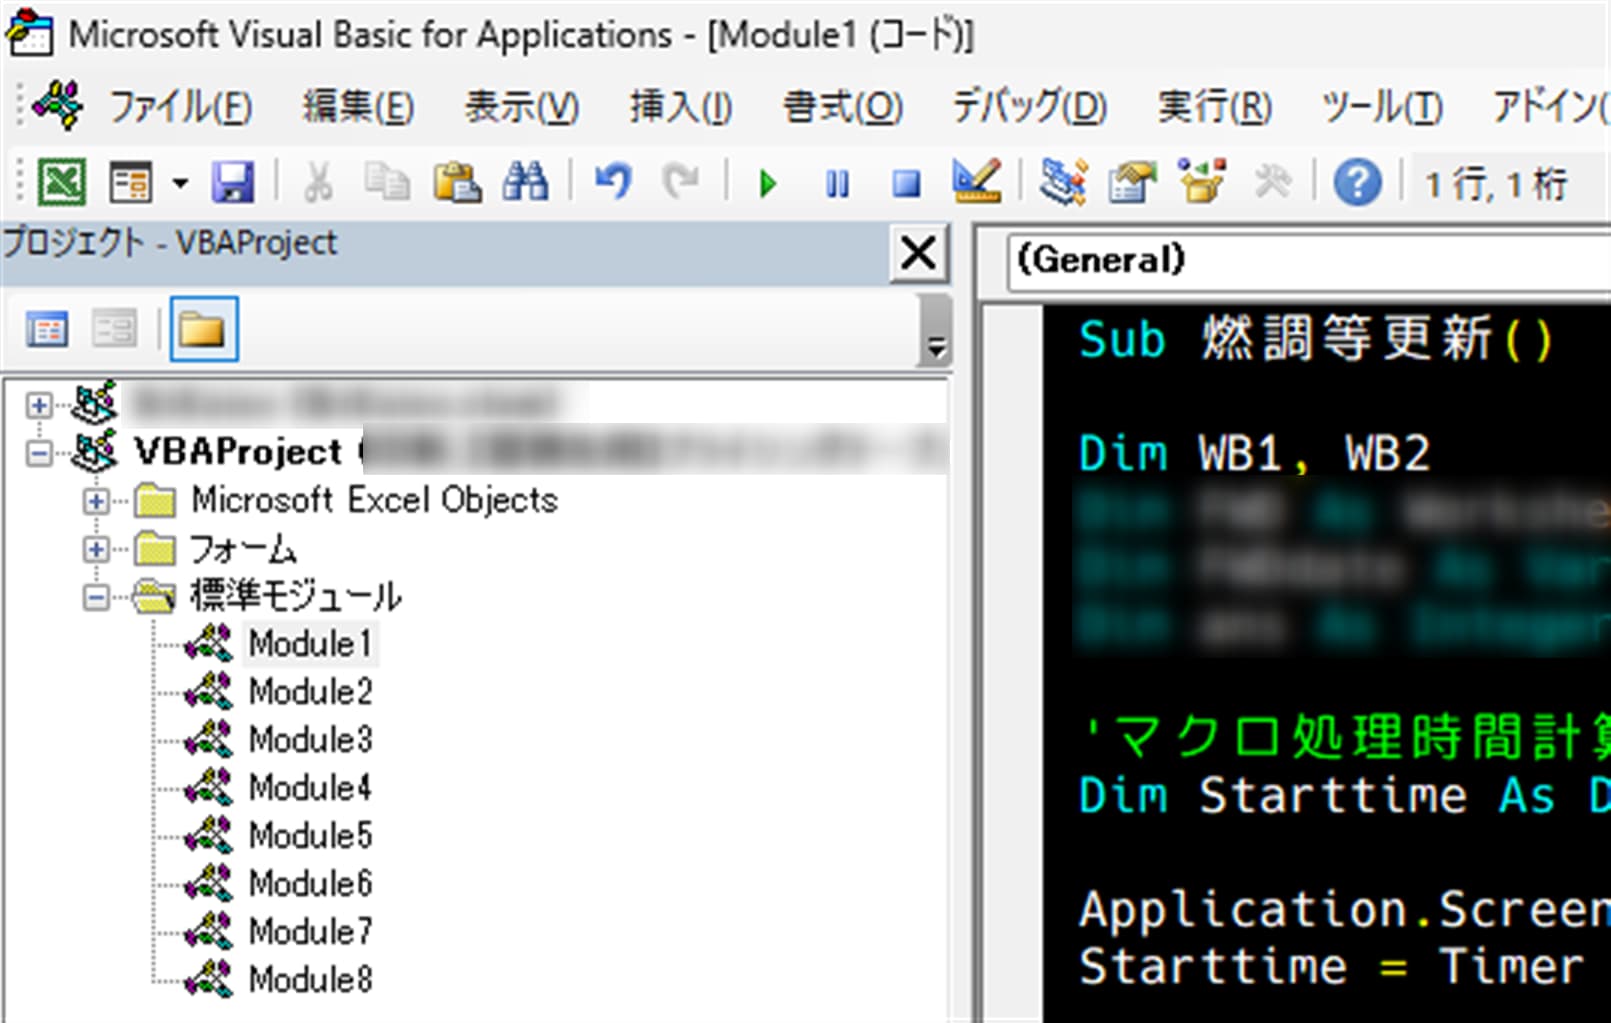Undo the last edit with the Undo arrow
Image resolution: width=1611 pixels, height=1023 pixels.
point(613,183)
